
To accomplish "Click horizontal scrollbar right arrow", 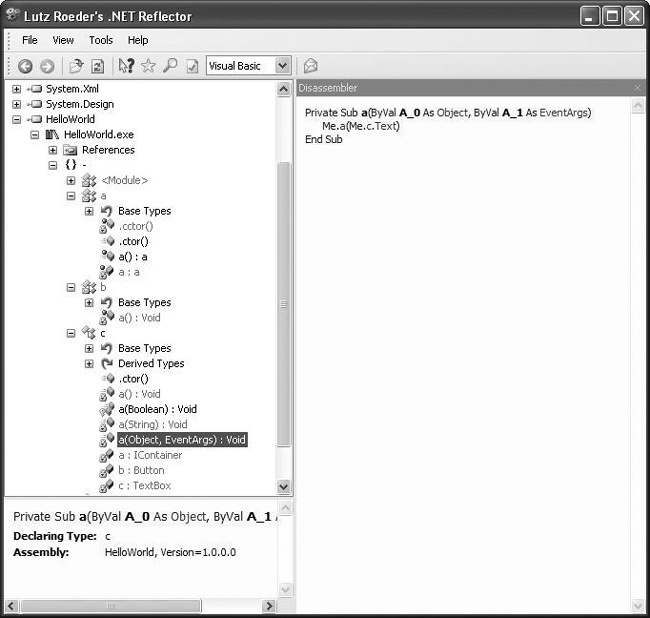I will click(269, 606).
